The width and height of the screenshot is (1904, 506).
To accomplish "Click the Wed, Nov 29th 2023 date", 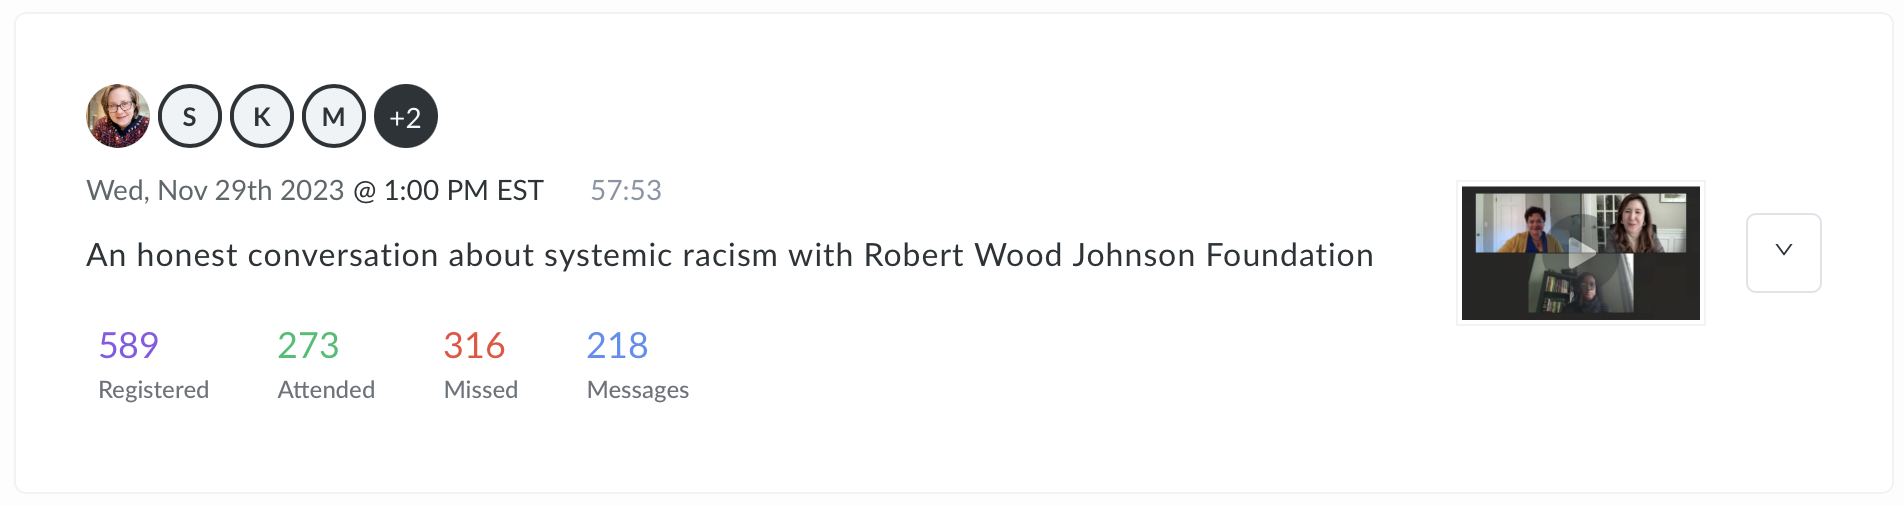I will [x=215, y=190].
